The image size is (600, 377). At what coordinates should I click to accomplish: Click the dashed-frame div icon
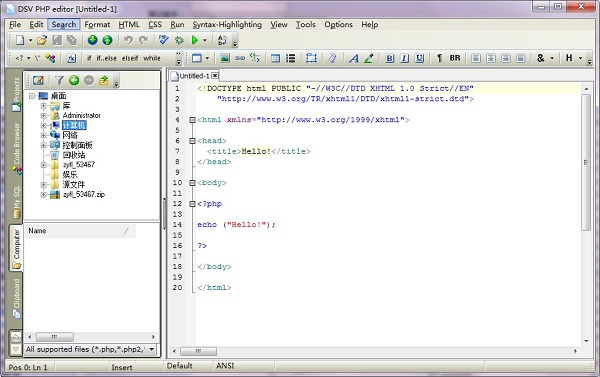pos(311,58)
